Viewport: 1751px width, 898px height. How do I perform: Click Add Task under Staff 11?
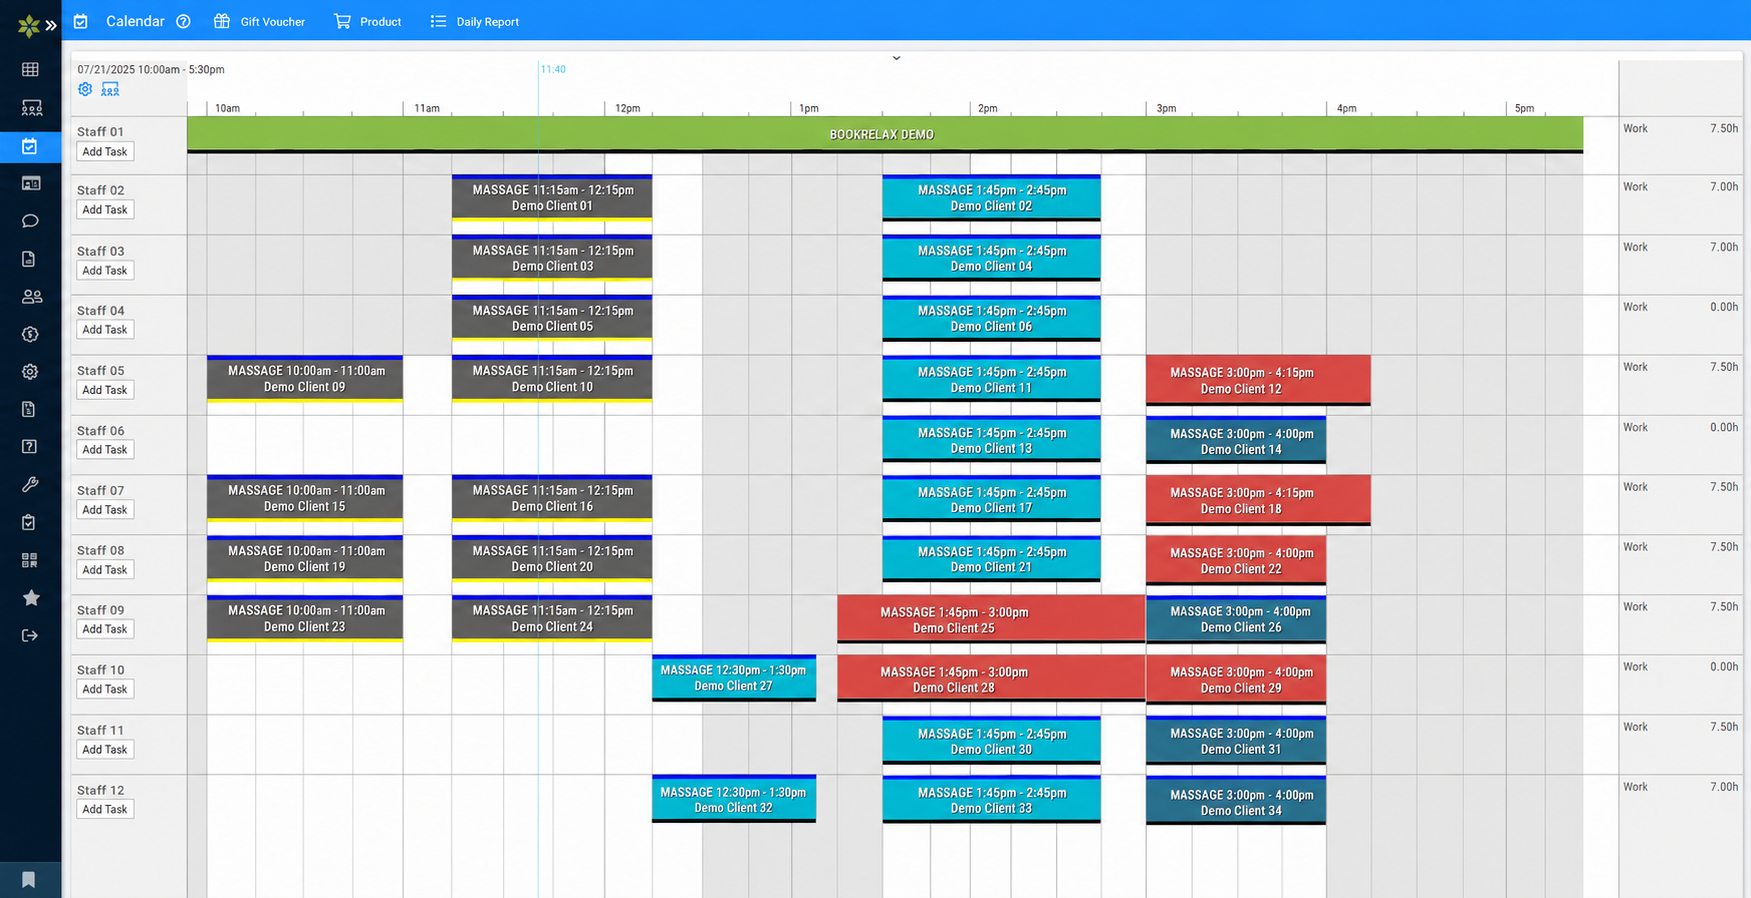click(105, 750)
